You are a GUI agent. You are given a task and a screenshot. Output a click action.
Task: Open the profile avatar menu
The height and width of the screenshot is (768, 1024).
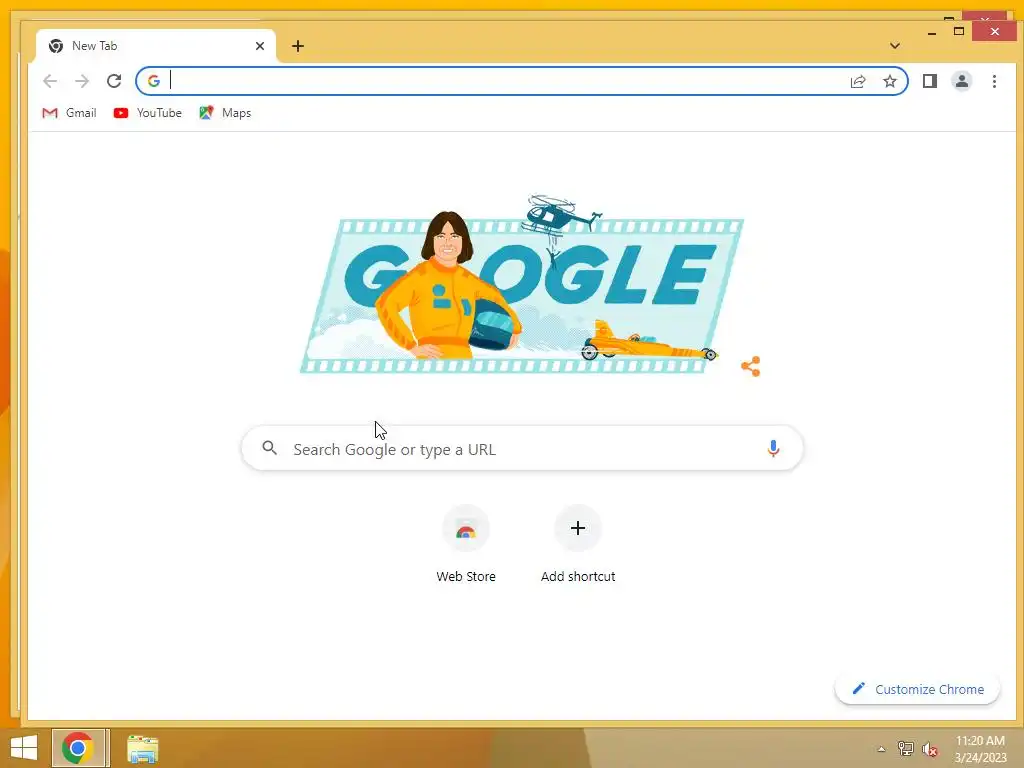(961, 81)
